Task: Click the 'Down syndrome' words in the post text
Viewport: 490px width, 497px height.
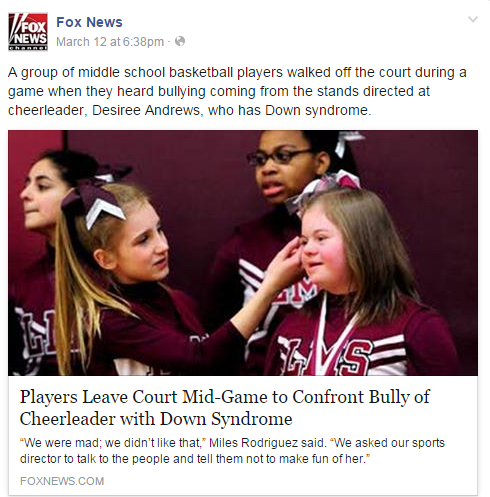Action: (x=318, y=110)
